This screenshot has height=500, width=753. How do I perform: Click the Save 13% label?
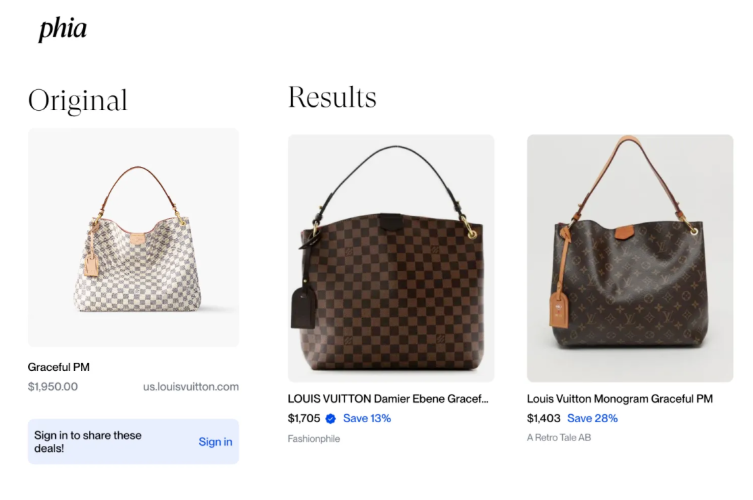click(367, 418)
